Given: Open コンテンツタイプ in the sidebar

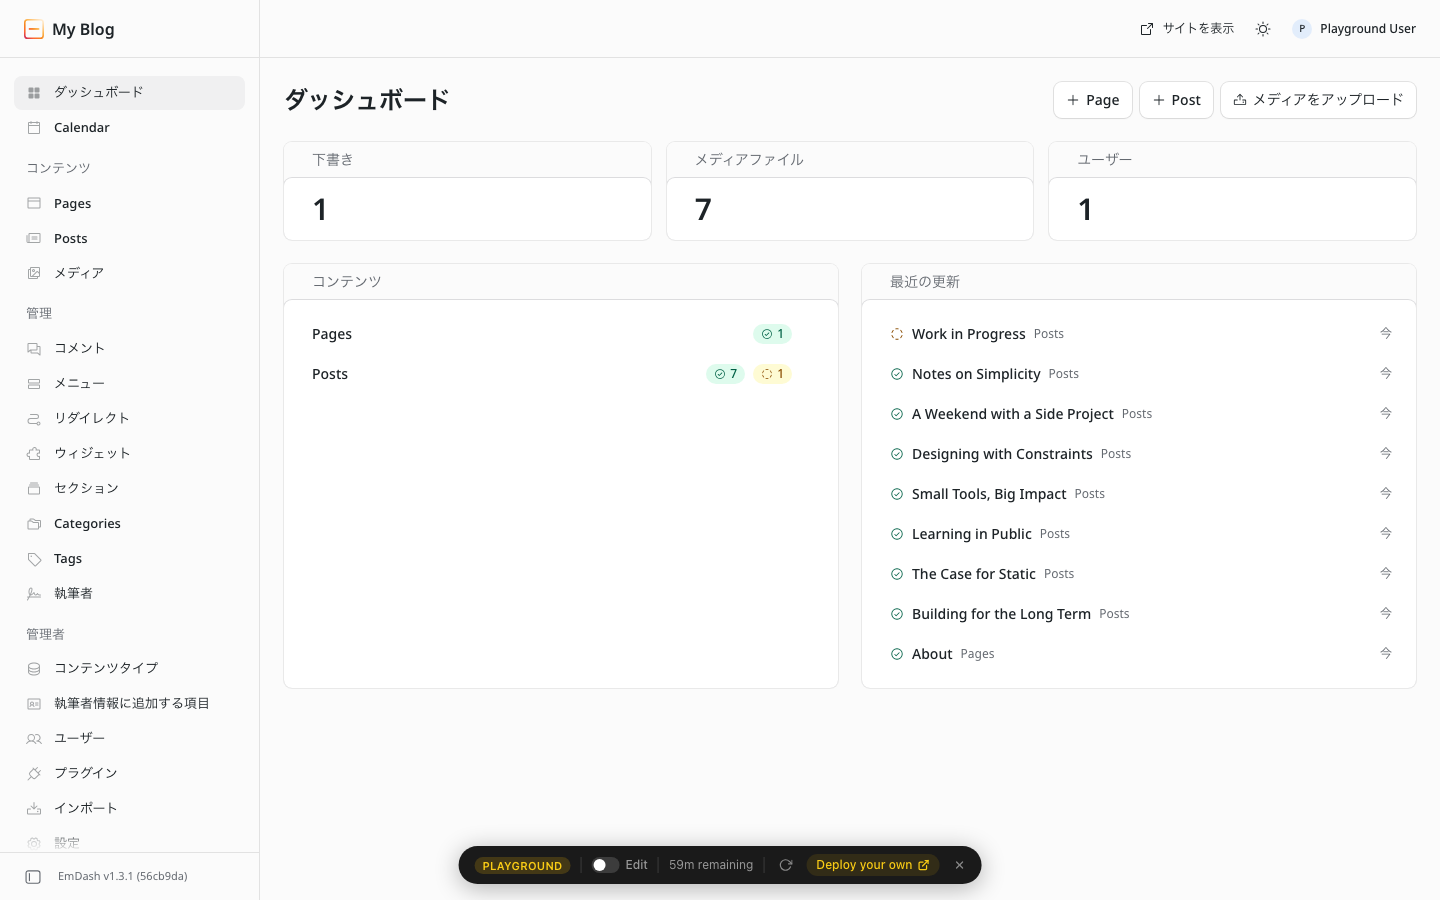Looking at the screenshot, I should coord(129,668).
